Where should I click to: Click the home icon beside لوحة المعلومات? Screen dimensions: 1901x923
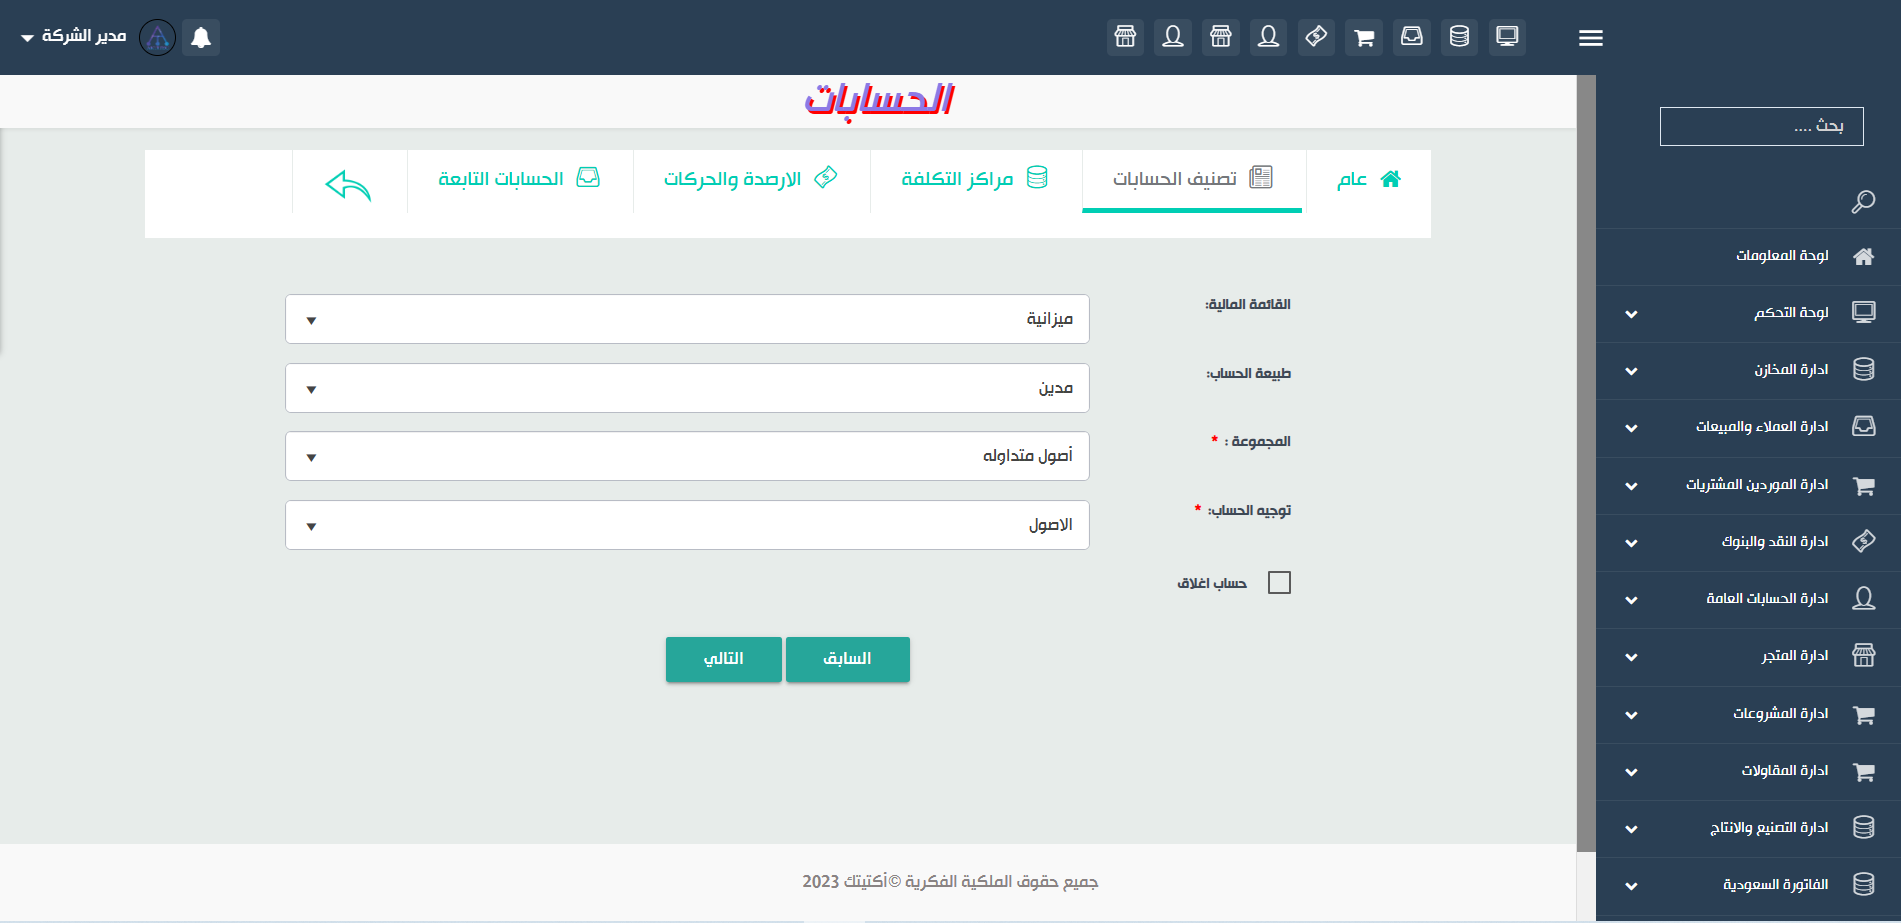tap(1863, 257)
